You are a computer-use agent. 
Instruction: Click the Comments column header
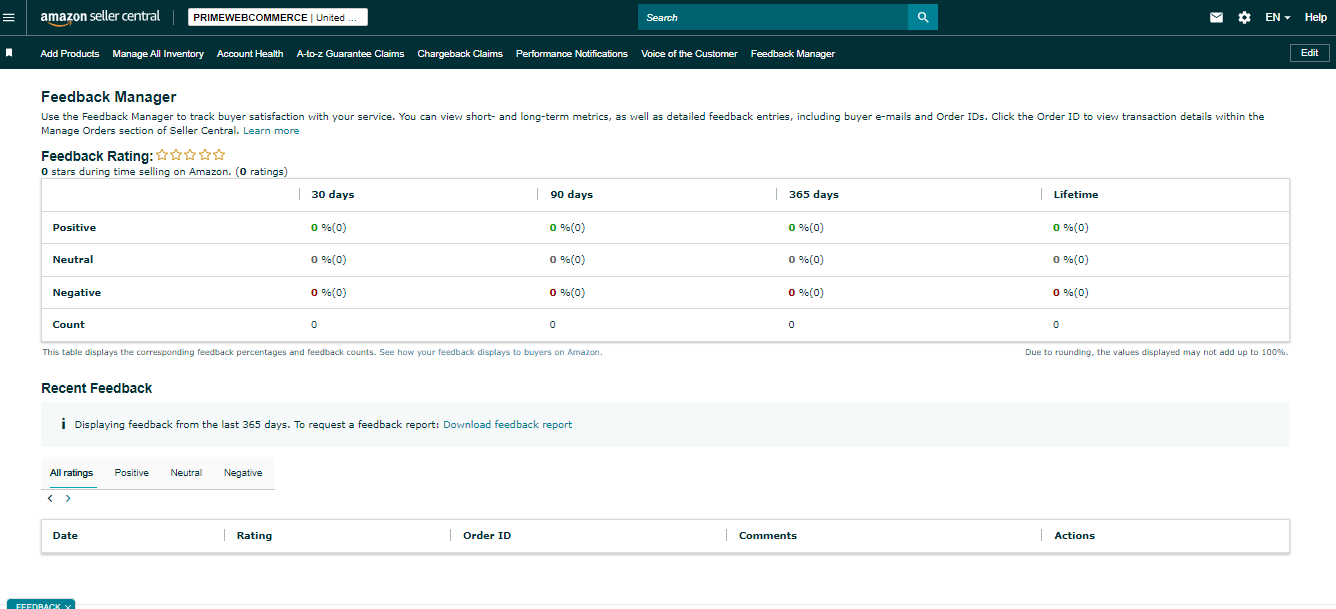point(768,536)
